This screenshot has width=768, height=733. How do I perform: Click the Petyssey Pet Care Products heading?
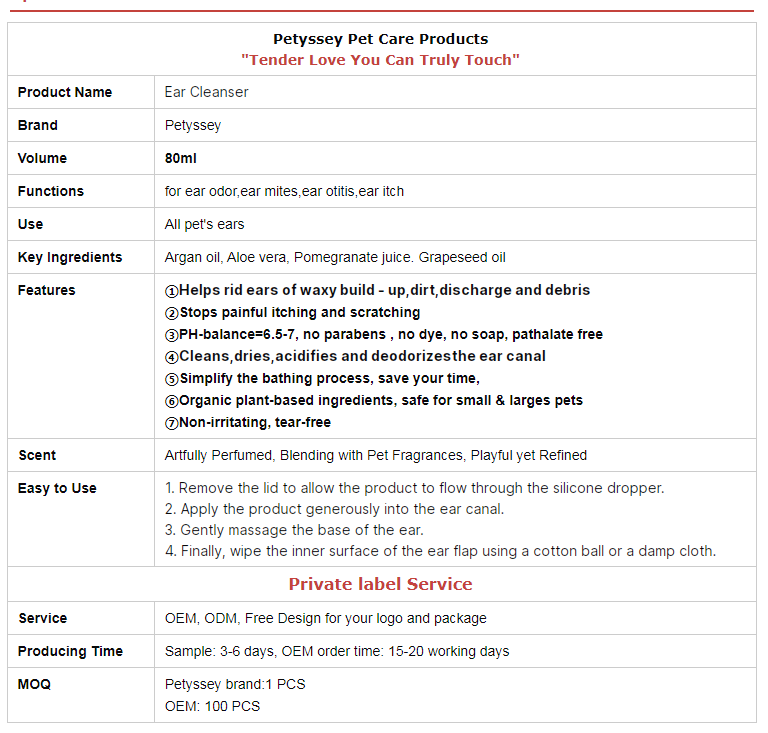380,39
